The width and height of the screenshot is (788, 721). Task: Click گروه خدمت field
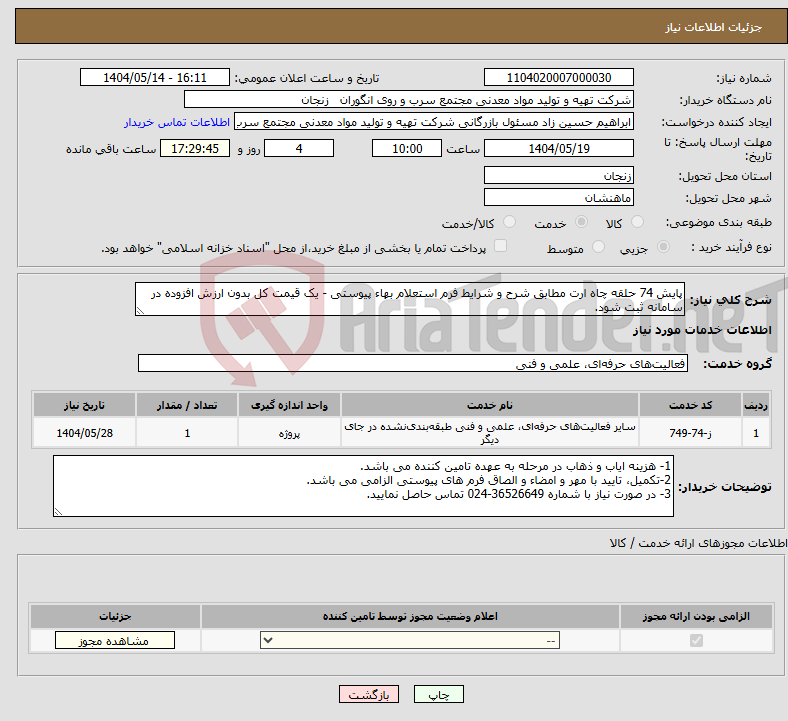413,363
